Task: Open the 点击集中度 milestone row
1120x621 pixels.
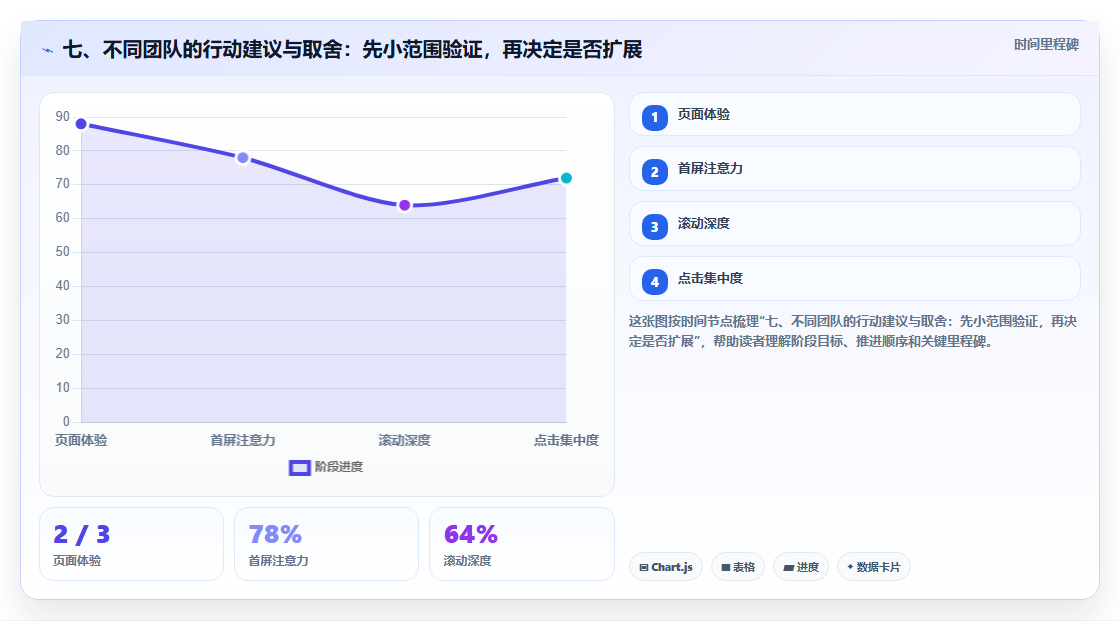Action: pos(854,279)
